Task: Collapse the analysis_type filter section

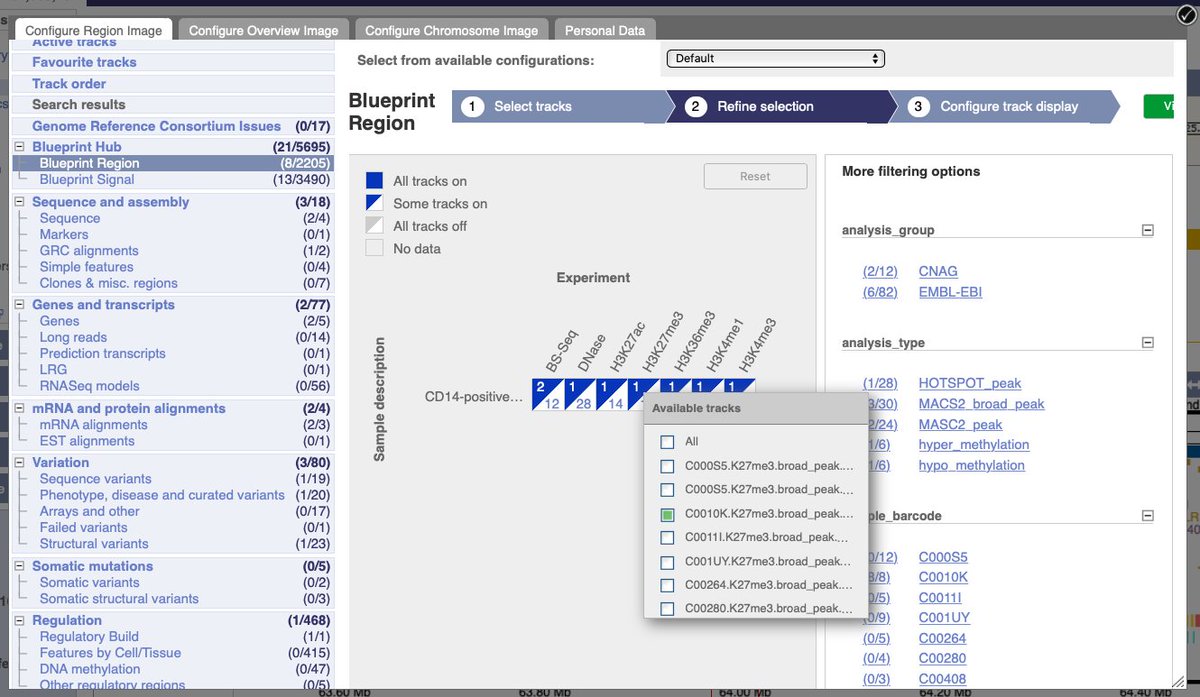Action: [x=1147, y=343]
